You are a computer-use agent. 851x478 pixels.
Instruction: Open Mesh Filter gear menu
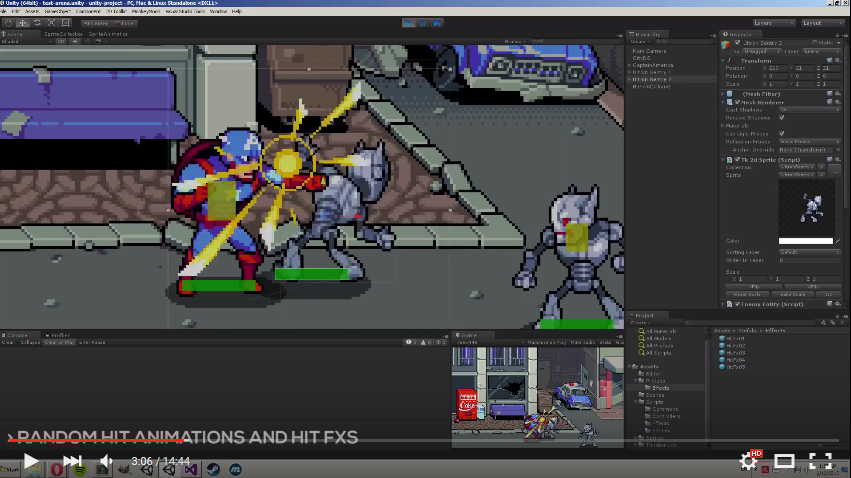(838, 94)
